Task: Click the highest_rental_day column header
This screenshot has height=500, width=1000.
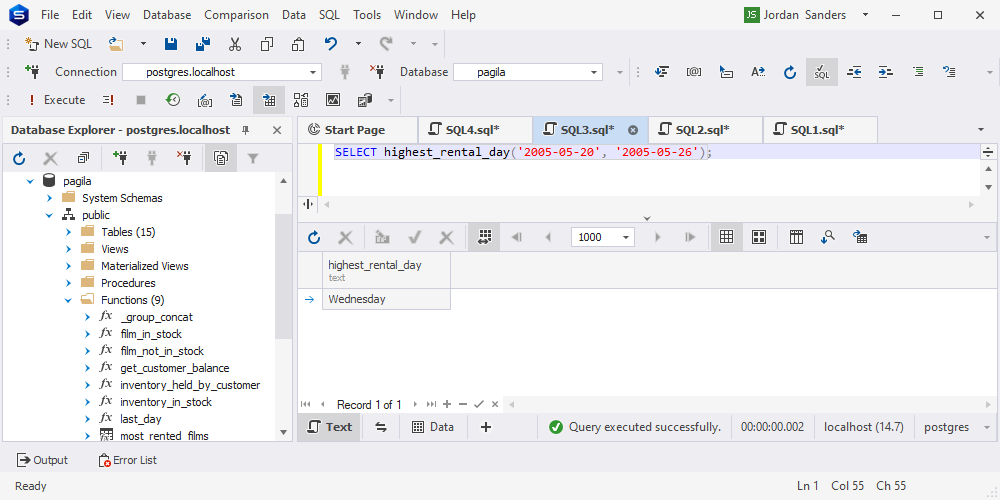Action: 386,270
